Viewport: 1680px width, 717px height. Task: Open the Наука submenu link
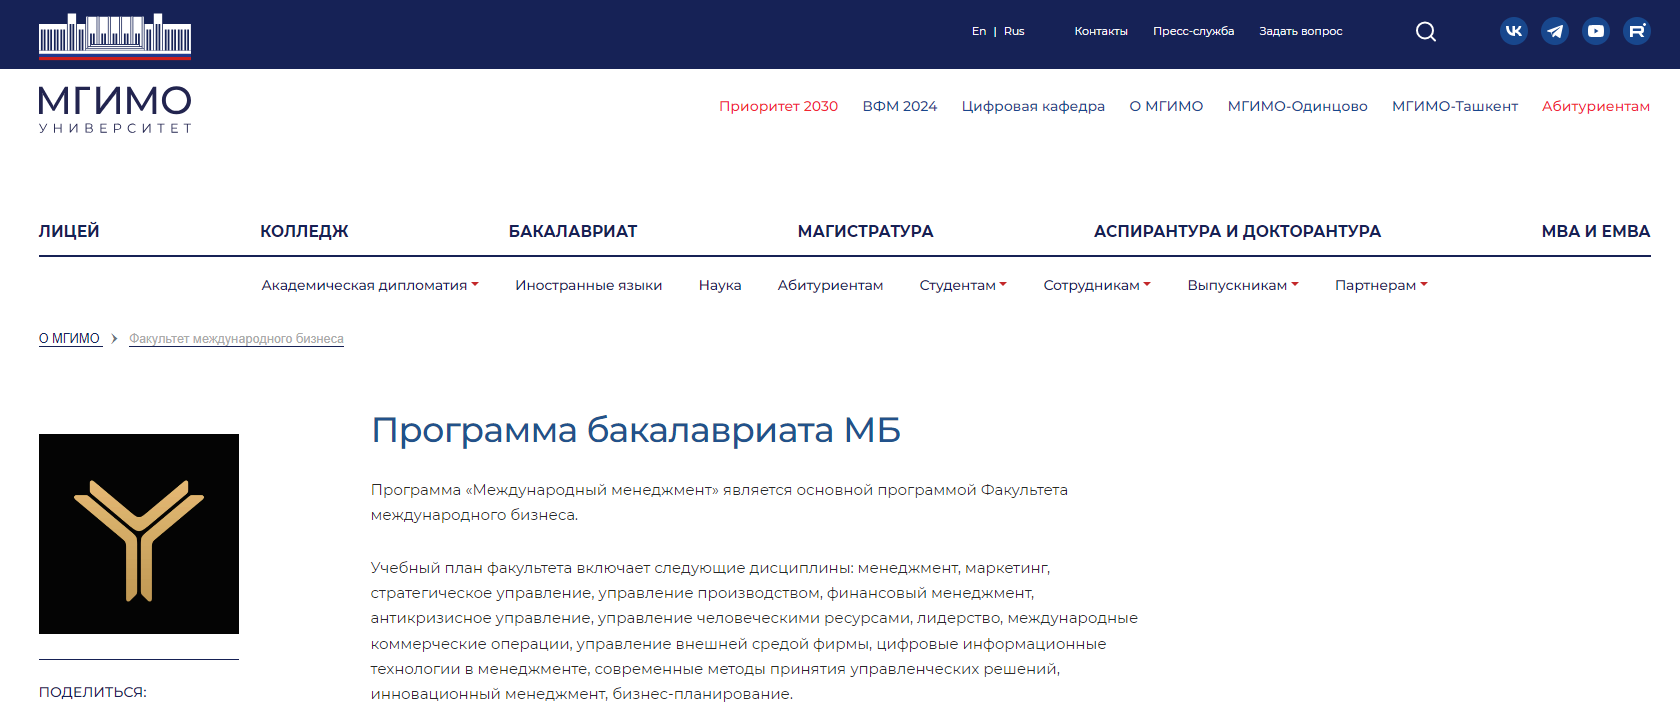tap(720, 285)
